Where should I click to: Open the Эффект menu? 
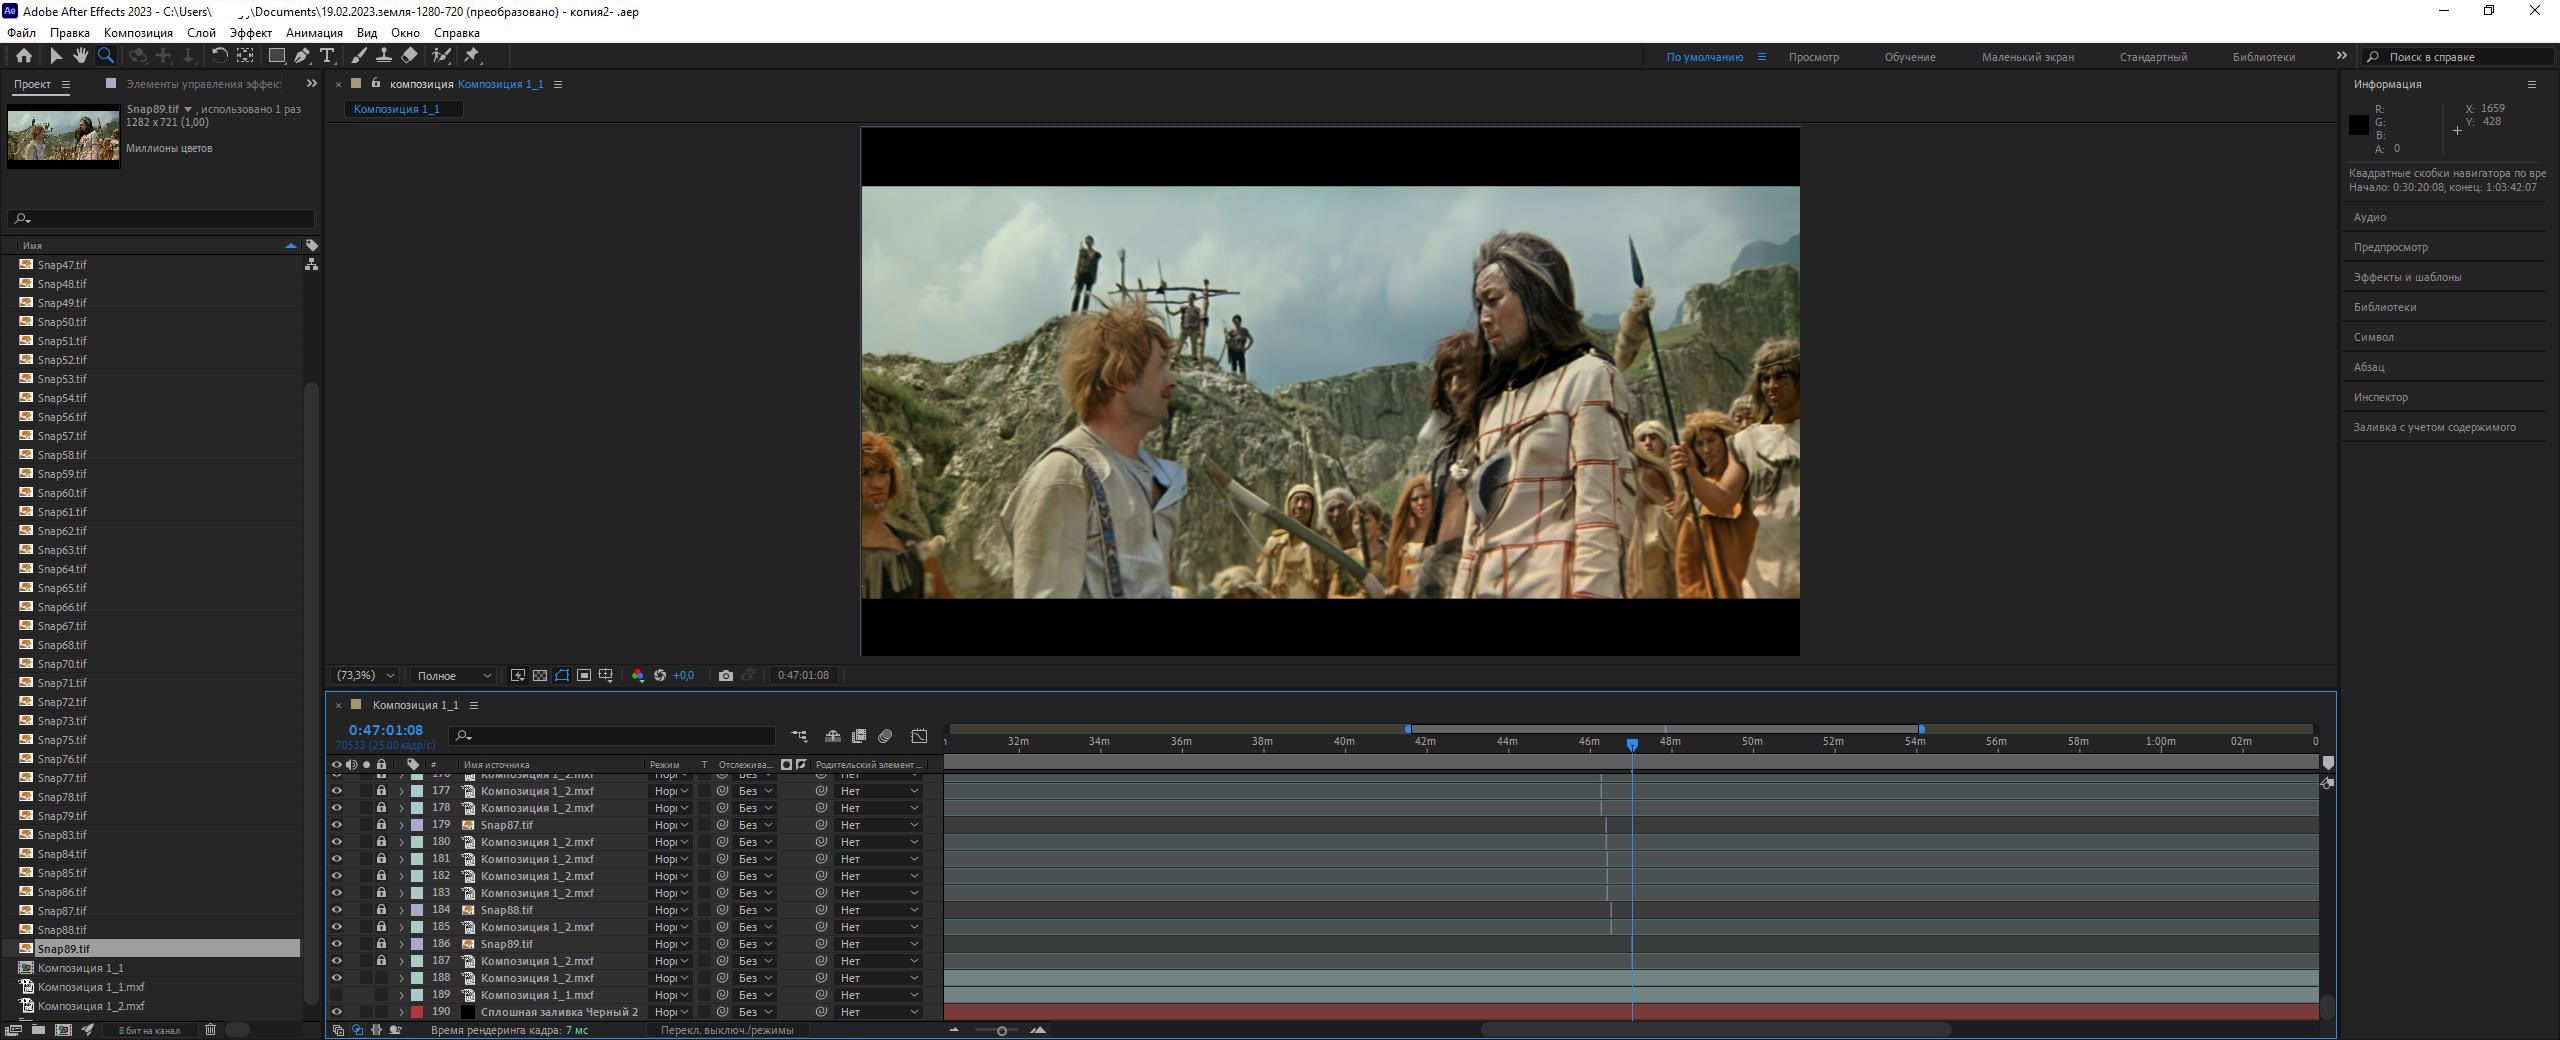click(251, 33)
